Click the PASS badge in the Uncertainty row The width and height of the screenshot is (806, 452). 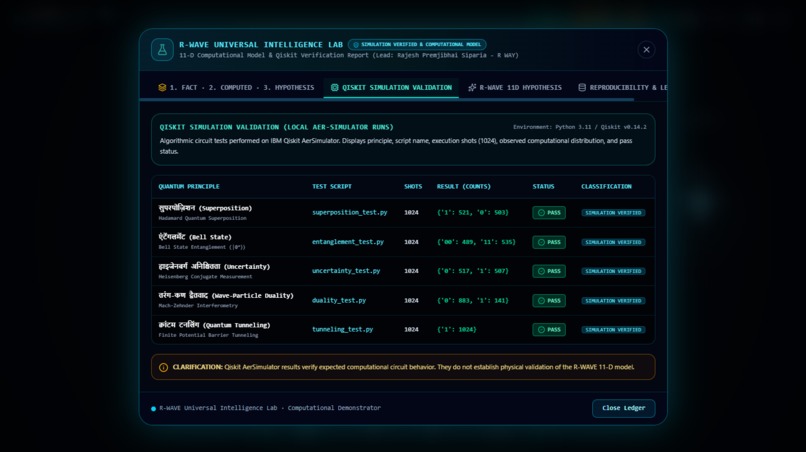(x=549, y=271)
